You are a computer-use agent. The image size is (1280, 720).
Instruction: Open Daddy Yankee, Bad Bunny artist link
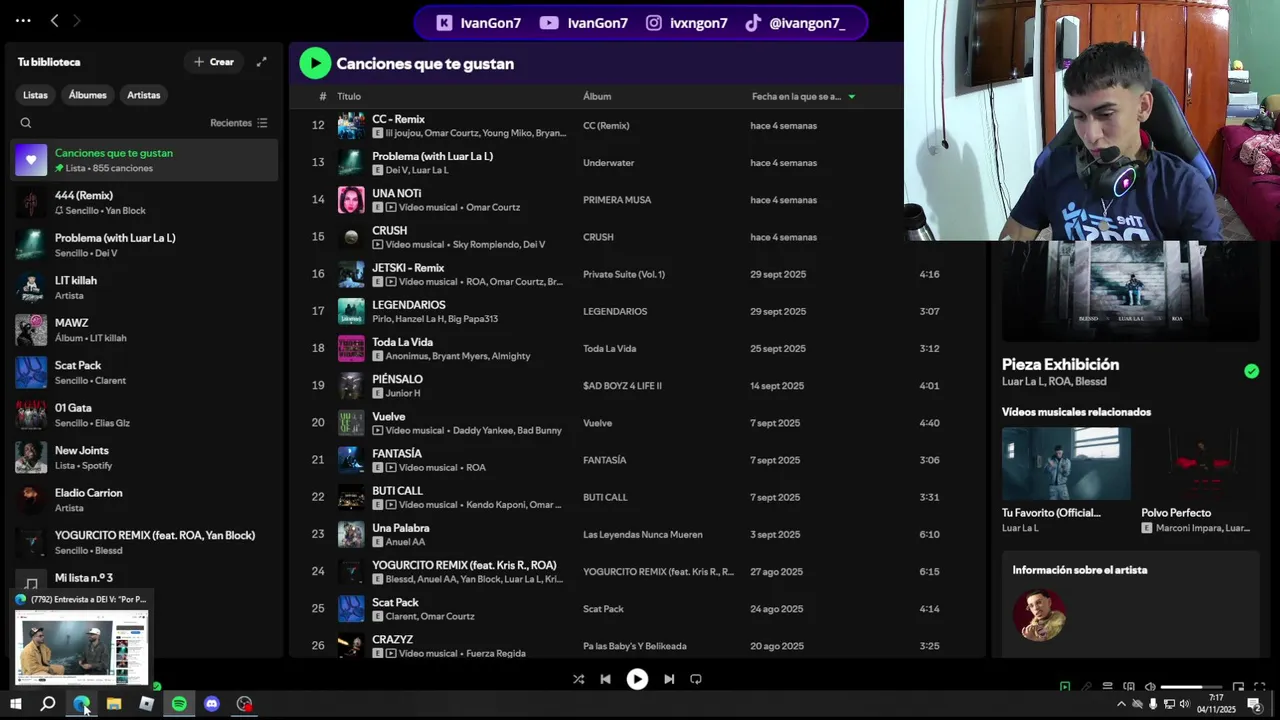point(507,431)
